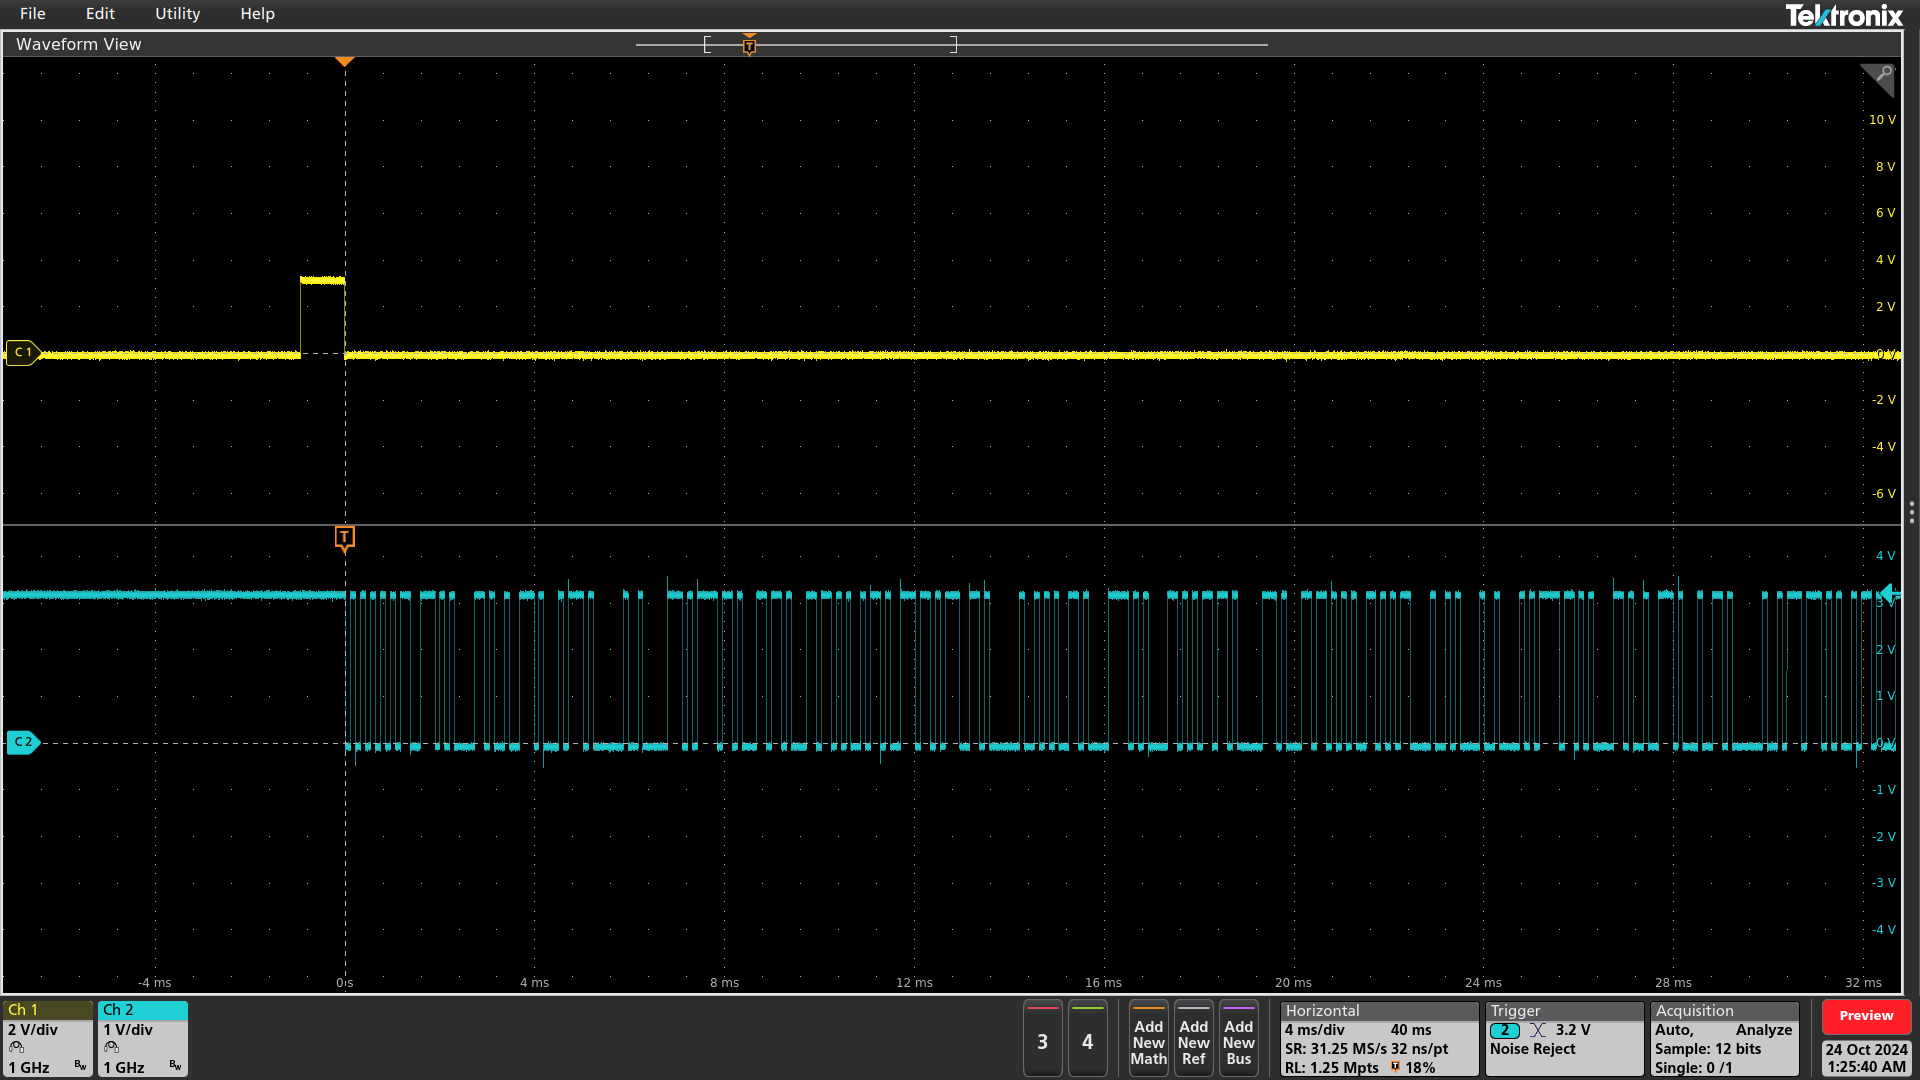Open the Utility menu
1920x1080 pixels.
point(177,13)
